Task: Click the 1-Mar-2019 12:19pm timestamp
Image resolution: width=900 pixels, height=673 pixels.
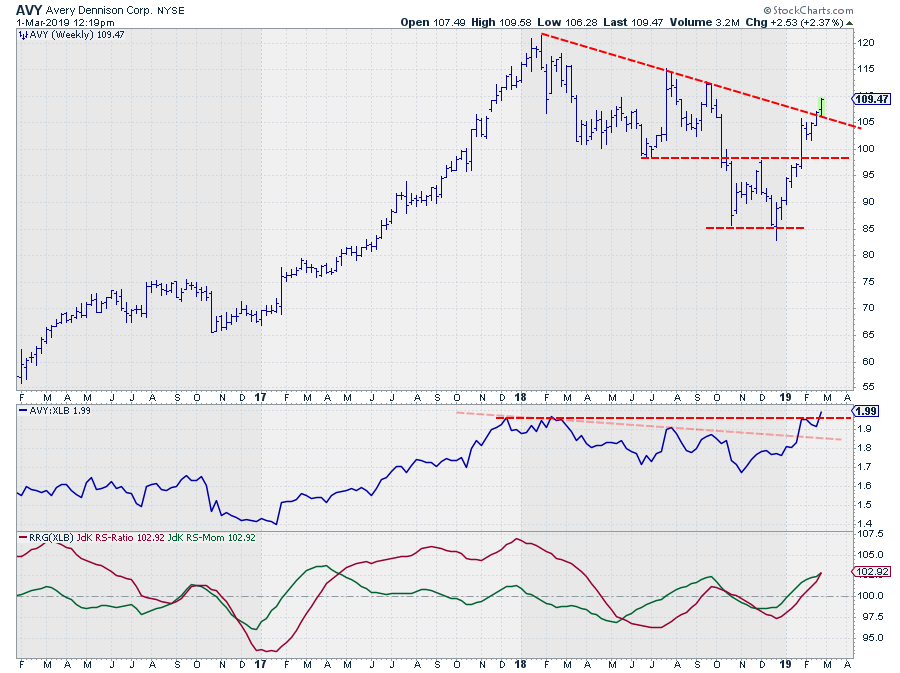Action: pyautogui.click(x=65, y=22)
